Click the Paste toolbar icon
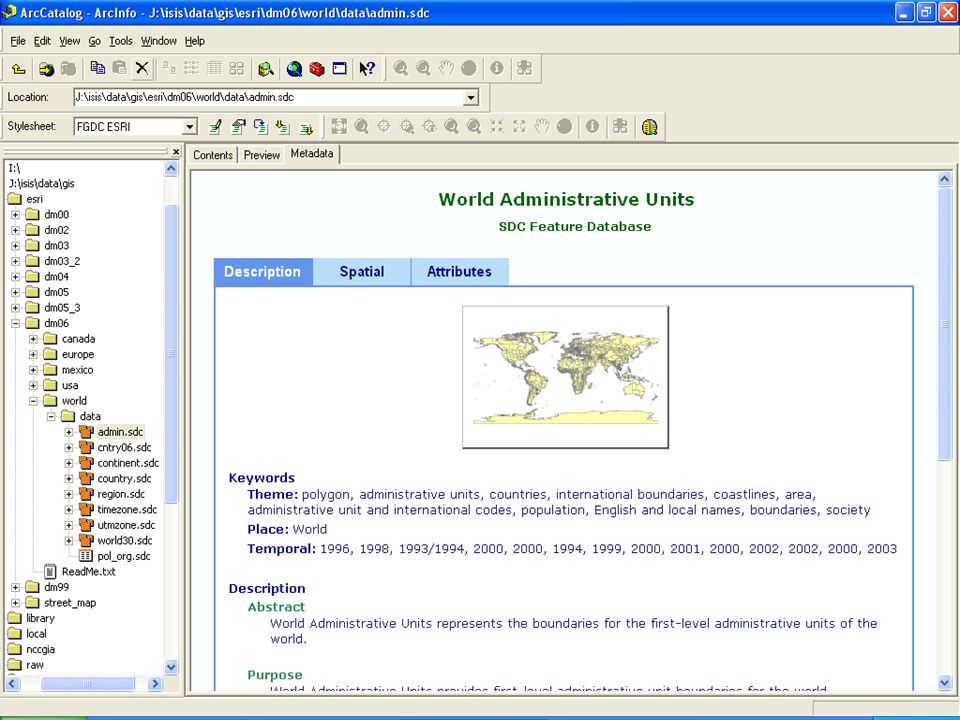 119,68
